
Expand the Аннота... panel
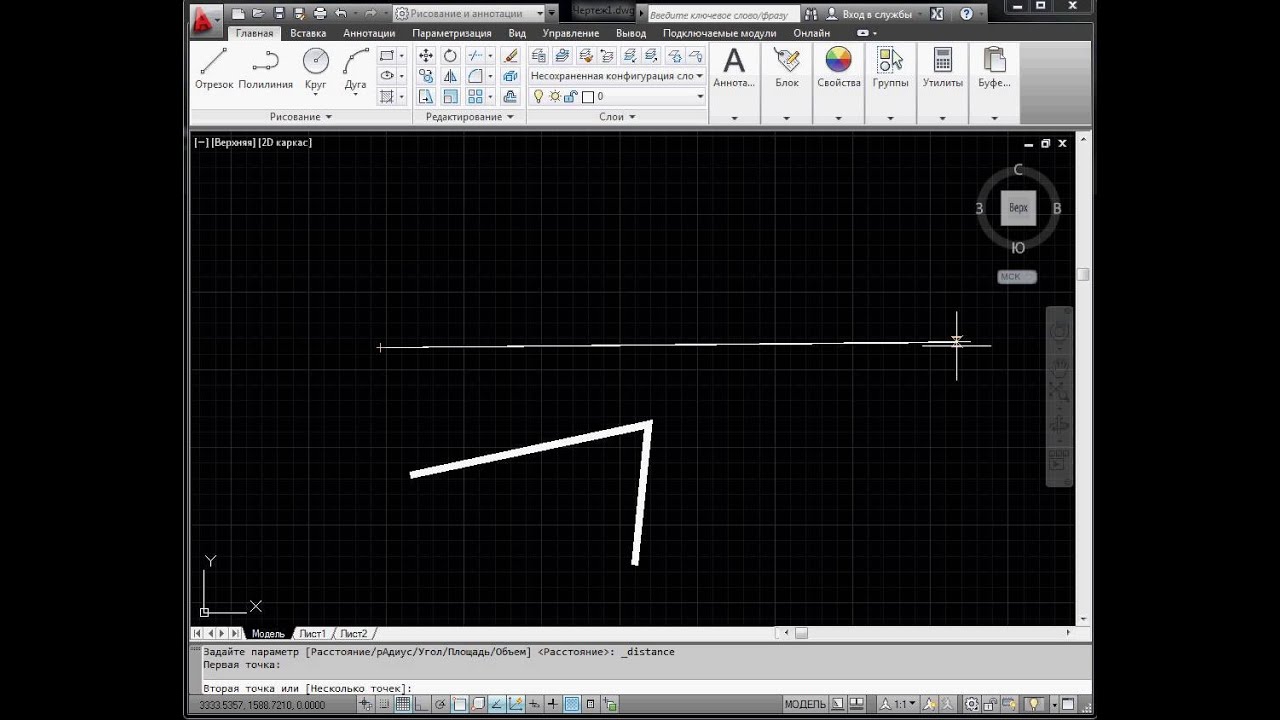pos(734,118)
